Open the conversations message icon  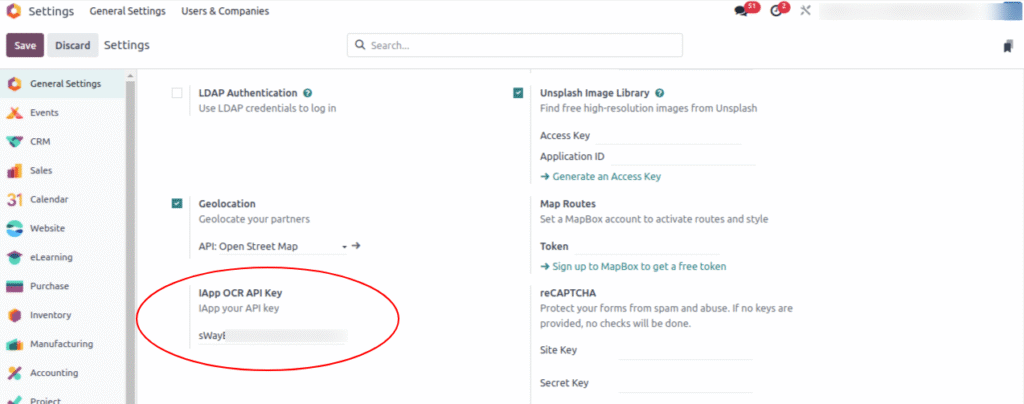coord(741,11)
